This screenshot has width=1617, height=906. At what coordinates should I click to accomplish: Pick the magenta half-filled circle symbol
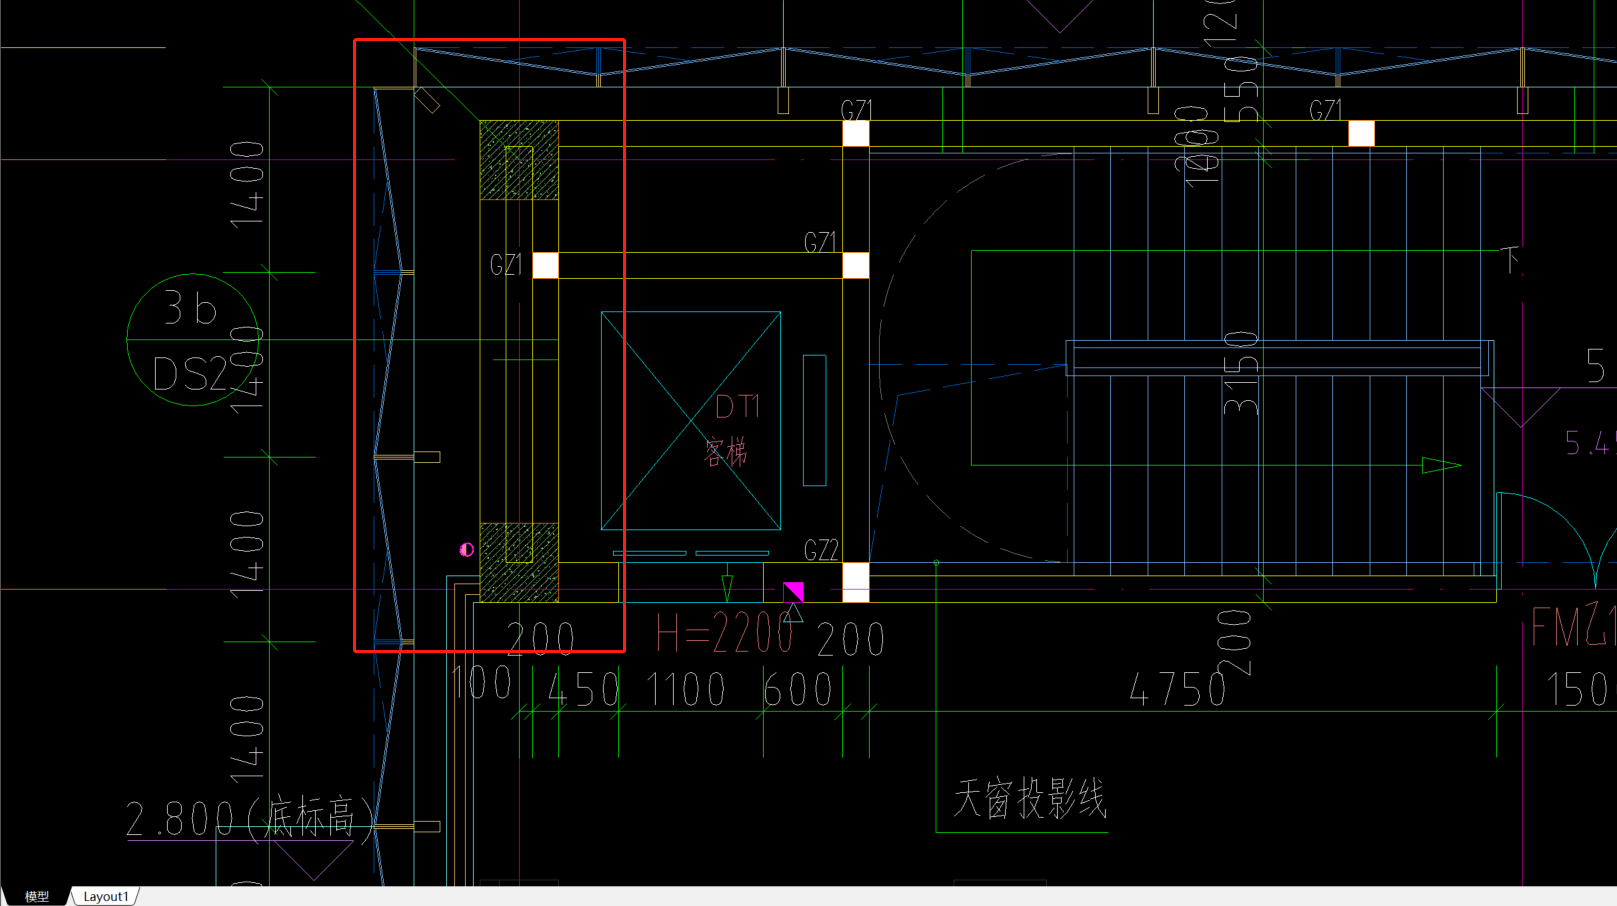(466, 550)
